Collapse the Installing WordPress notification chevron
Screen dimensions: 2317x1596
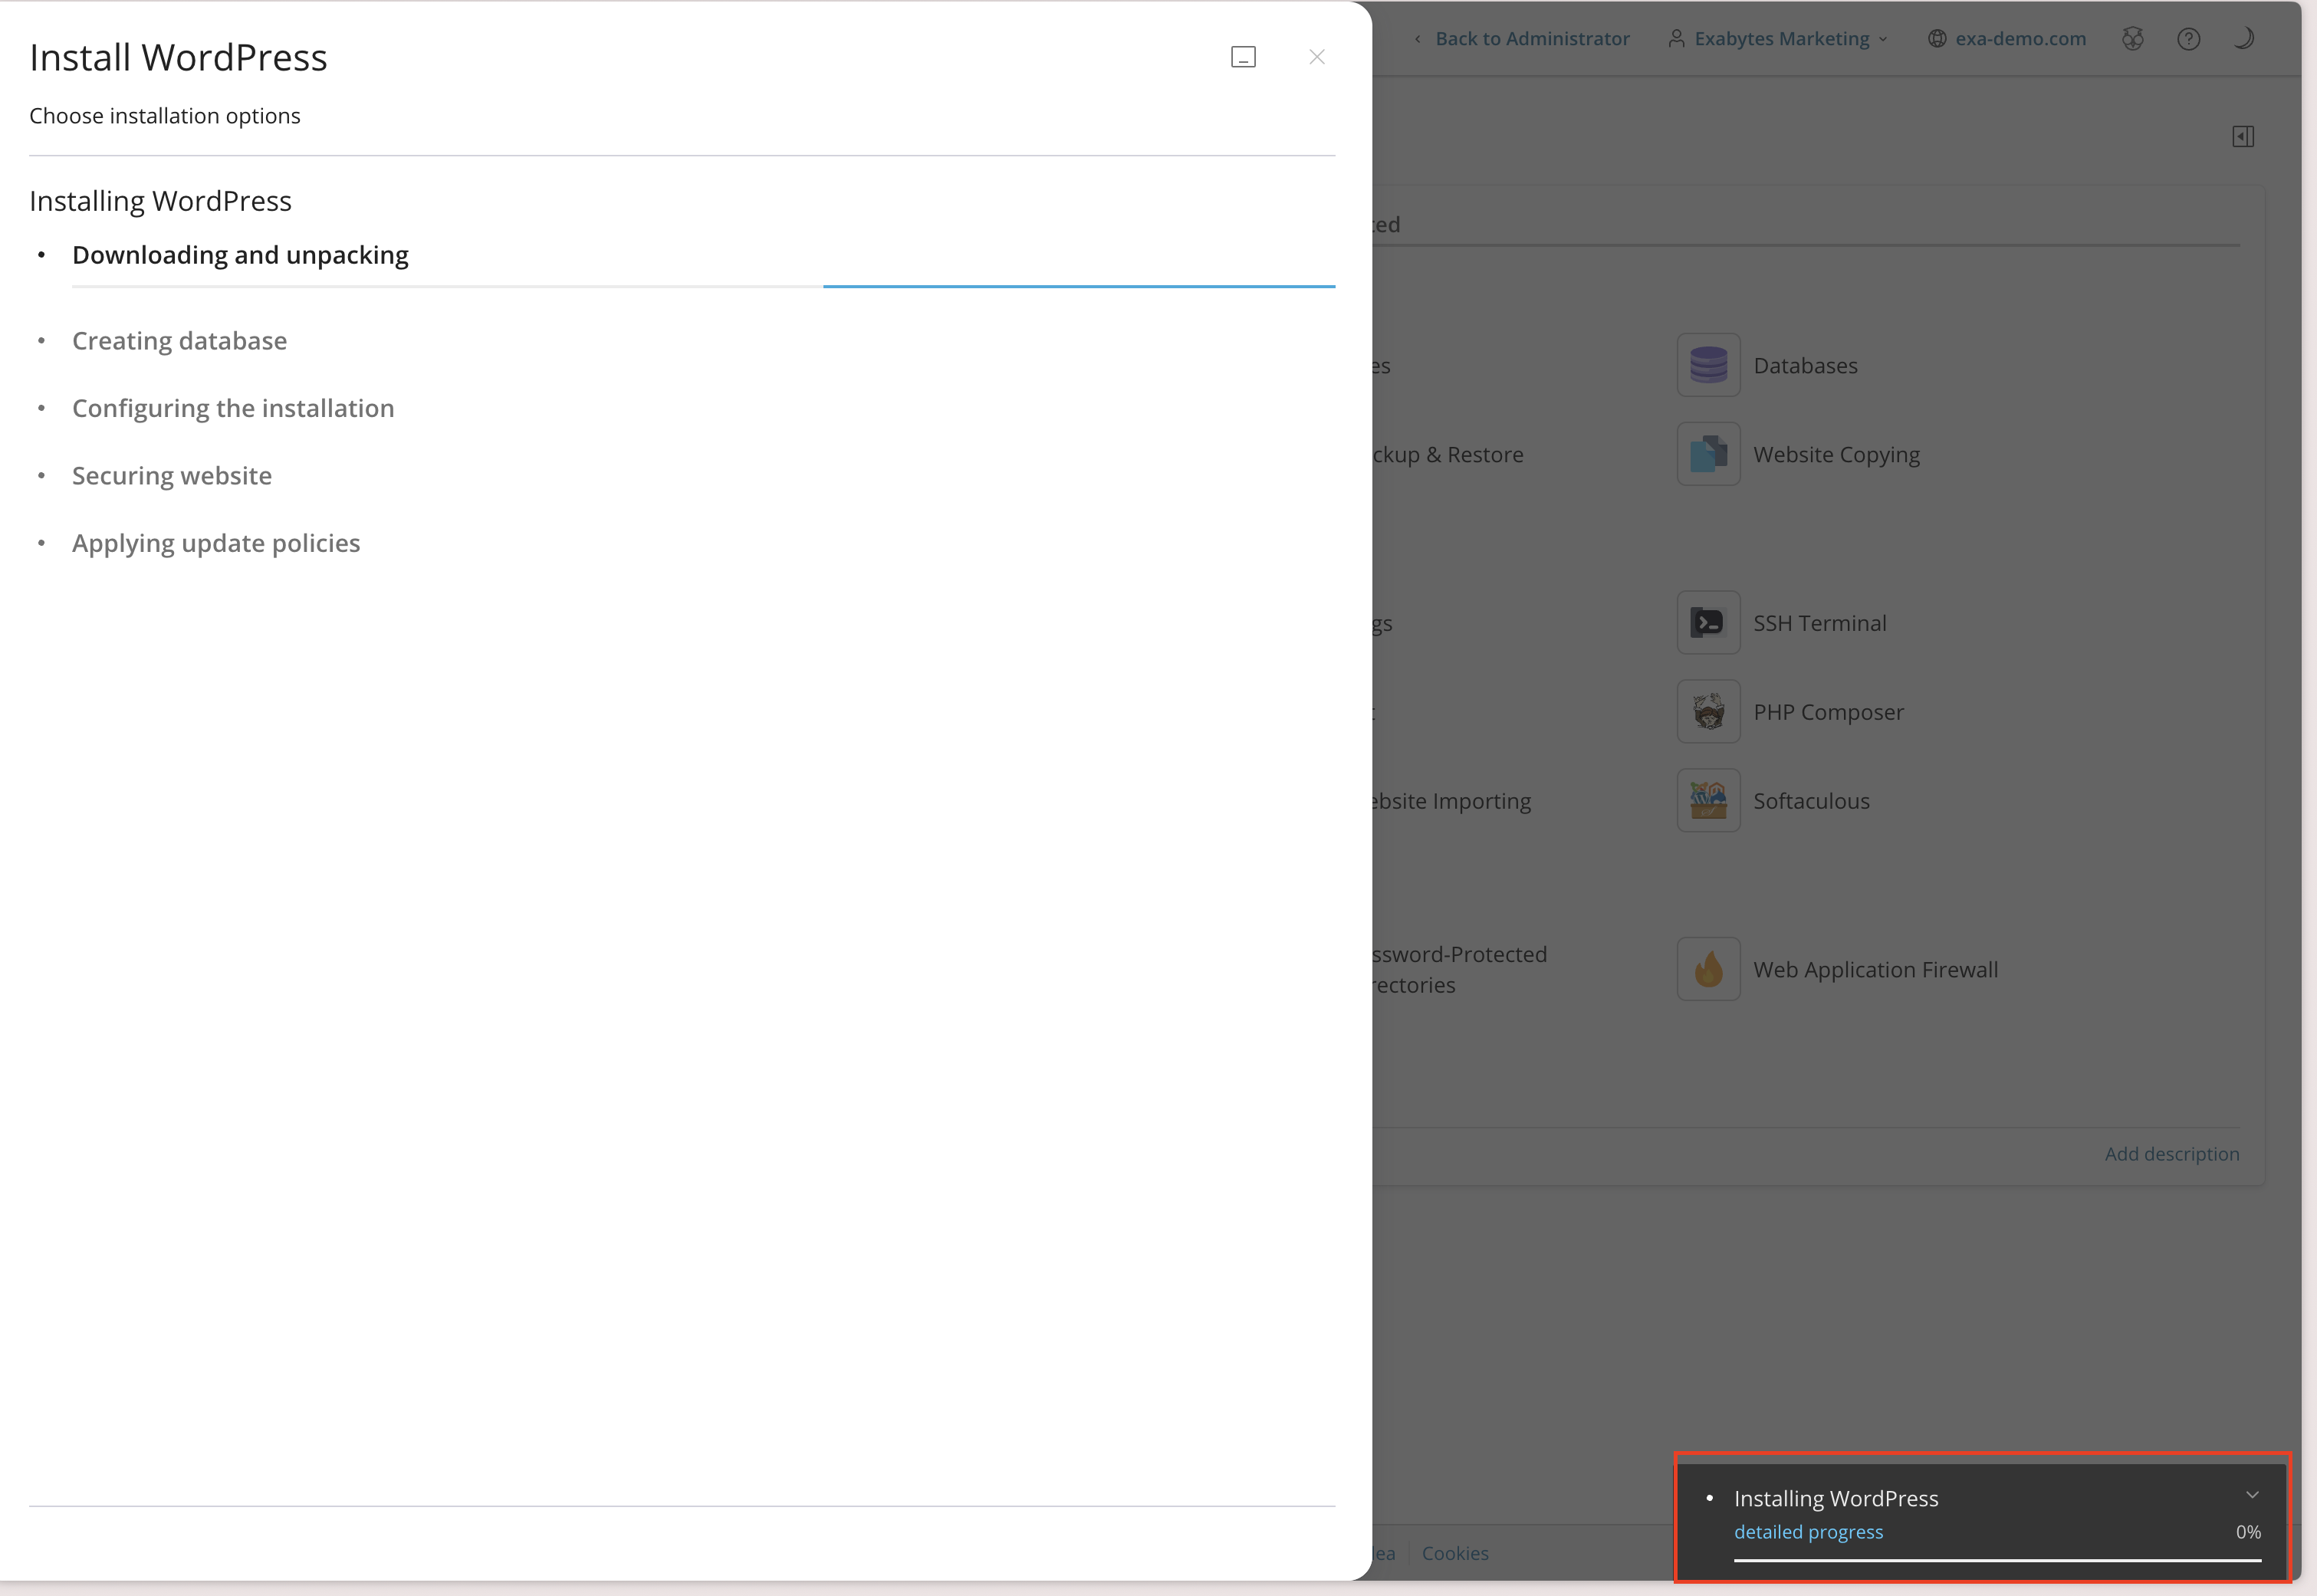click(x=2252, y=1495)
